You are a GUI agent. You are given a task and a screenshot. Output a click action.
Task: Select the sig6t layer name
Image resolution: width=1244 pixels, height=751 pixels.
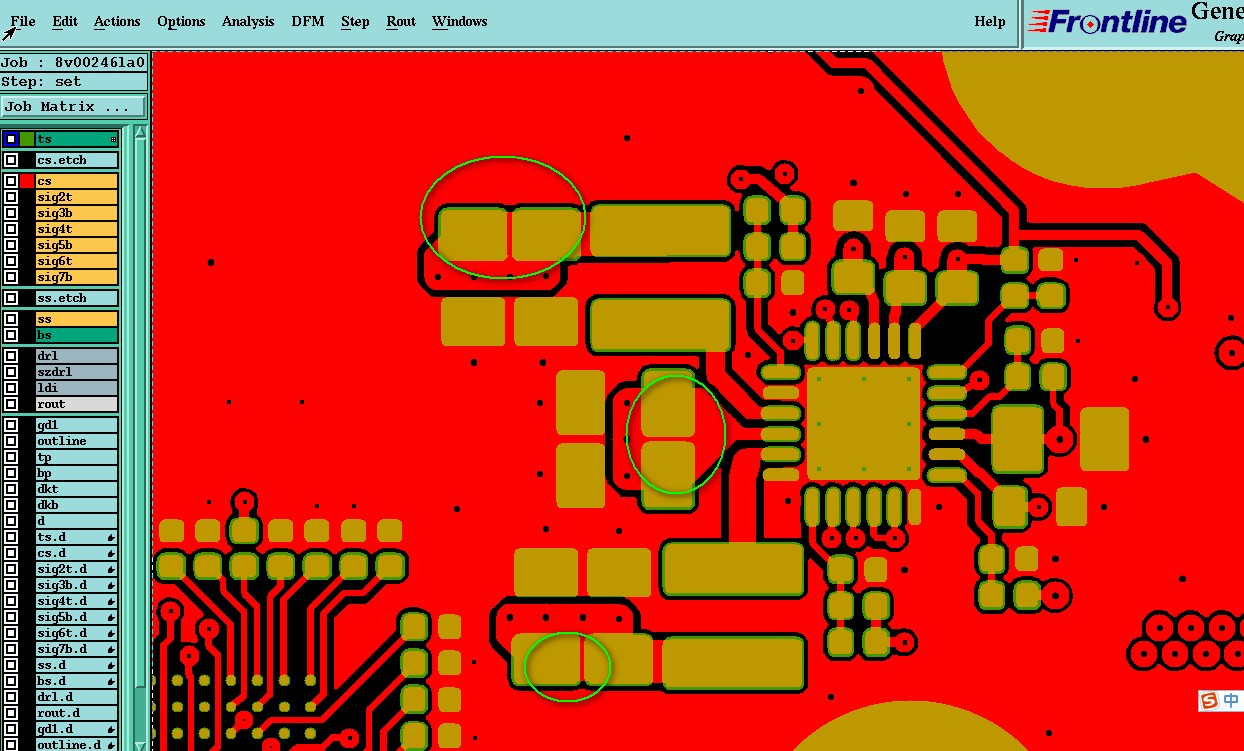pos(77,261)
